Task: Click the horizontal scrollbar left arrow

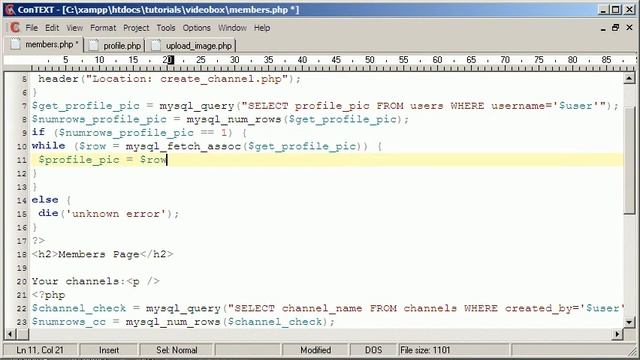Action: 10,334
